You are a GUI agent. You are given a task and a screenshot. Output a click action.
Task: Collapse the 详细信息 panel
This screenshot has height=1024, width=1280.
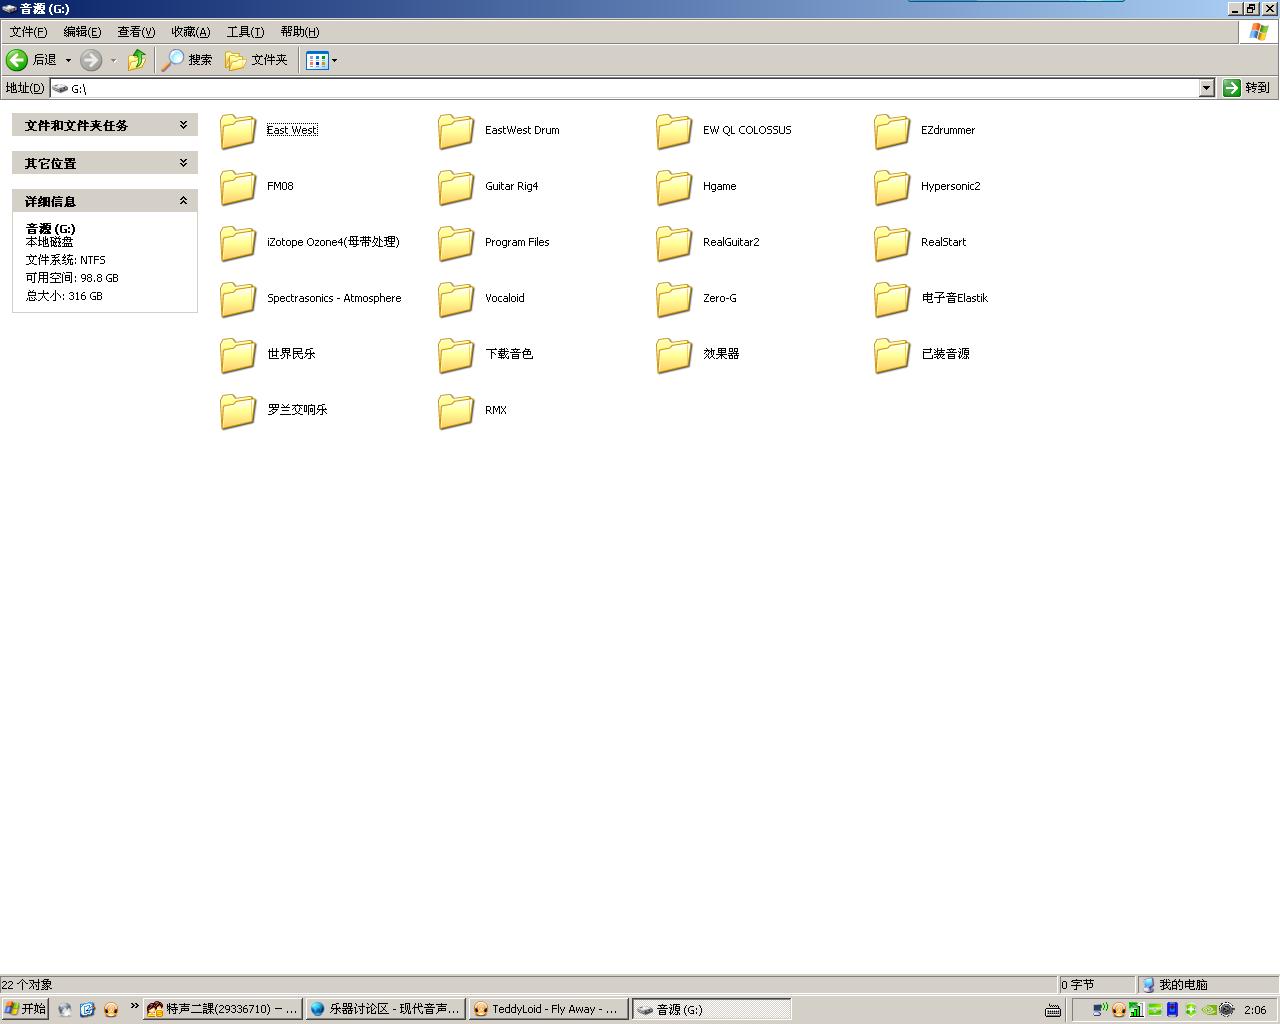[x=183, y=201]
